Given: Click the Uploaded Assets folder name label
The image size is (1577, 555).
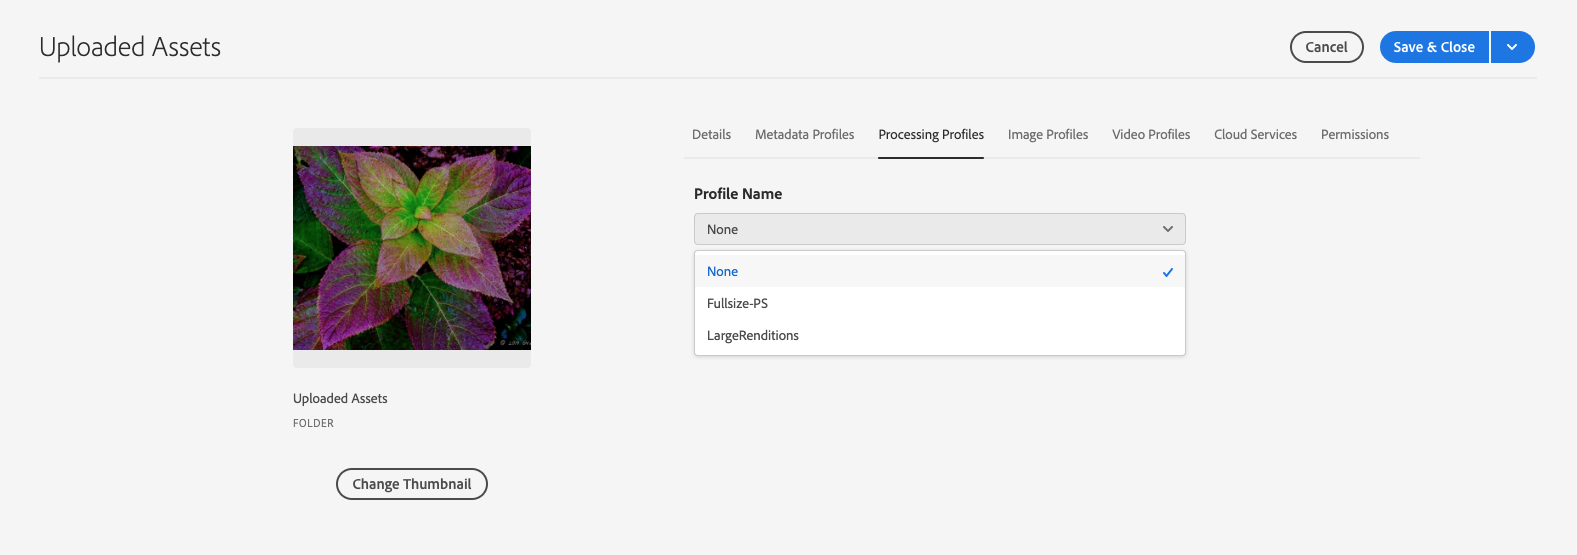Looking at the screenshot, I should [x=340, y=399].
